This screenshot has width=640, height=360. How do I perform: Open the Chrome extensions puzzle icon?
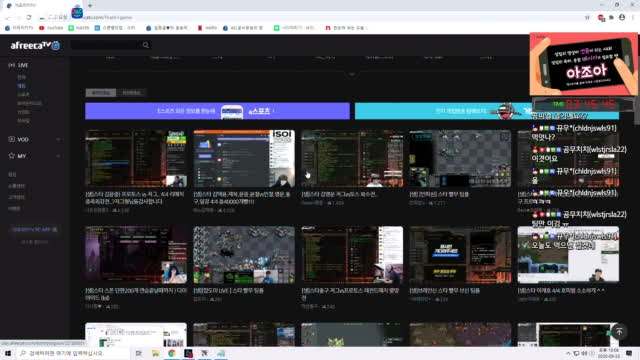[611, 18]
